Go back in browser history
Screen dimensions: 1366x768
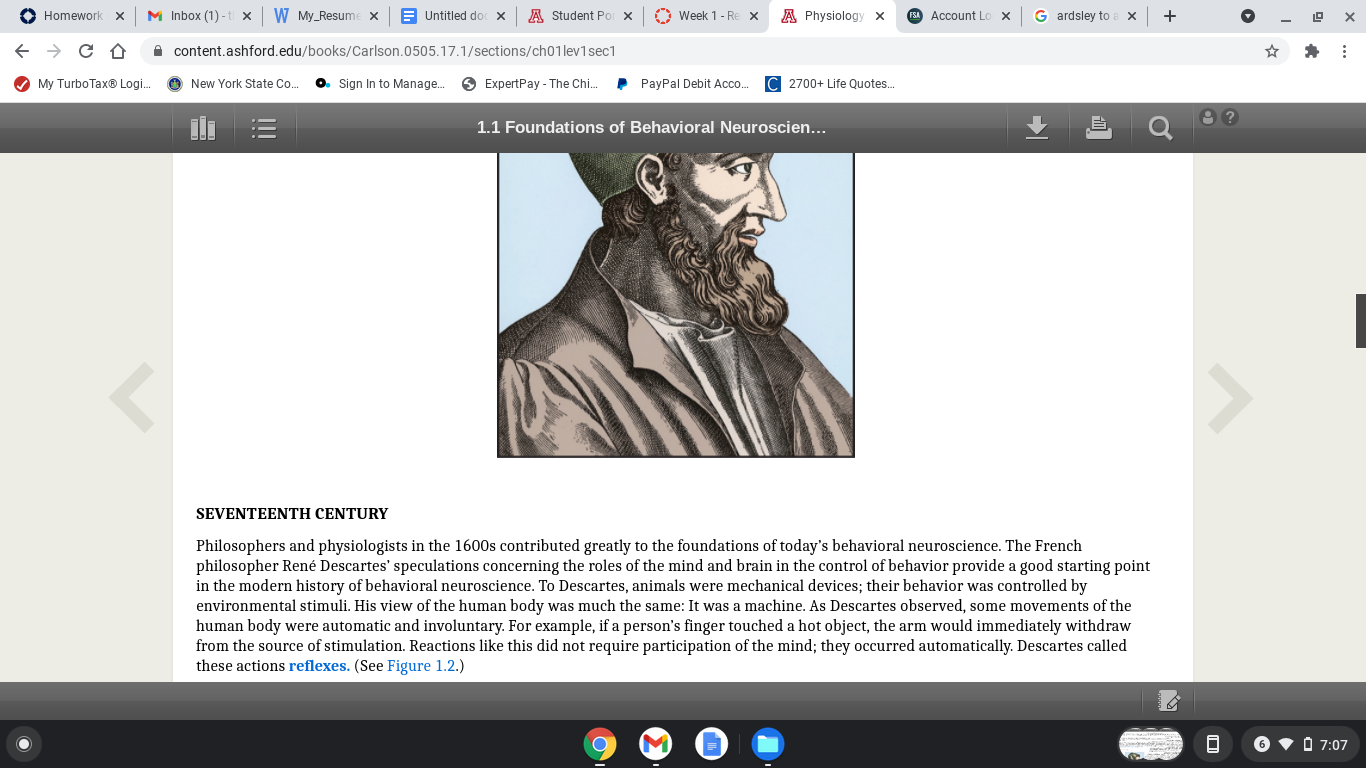pos(22,51)
